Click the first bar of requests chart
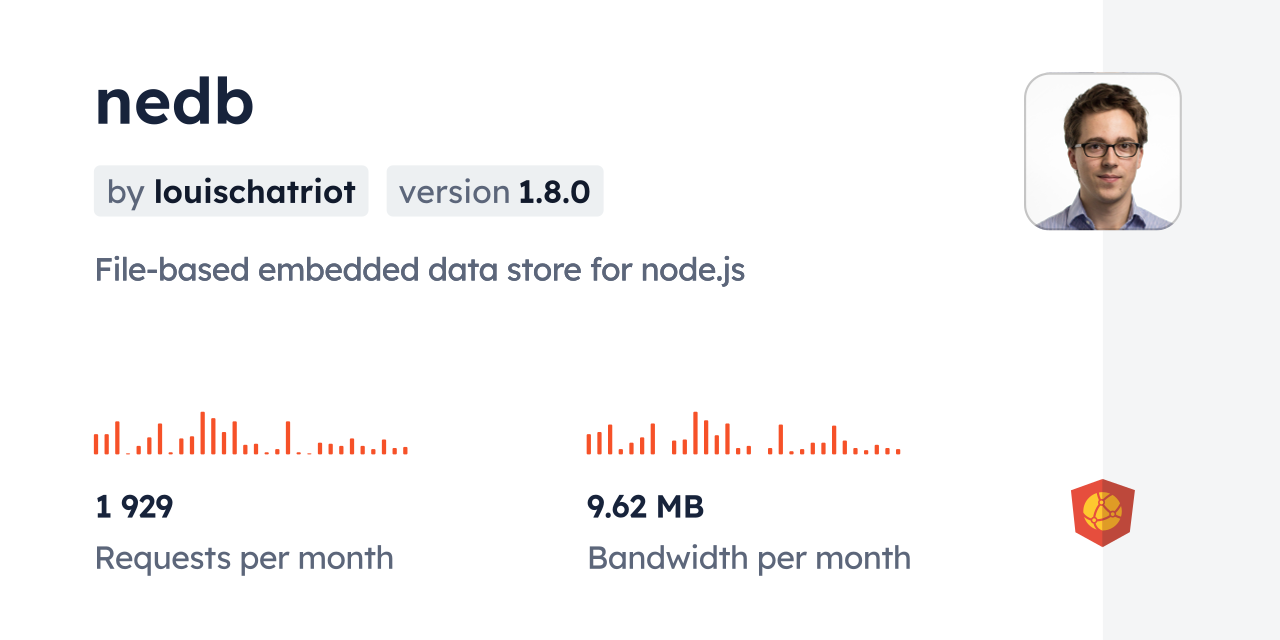The height and width of the screenshot is (640, 1280). click(x=96, y=444)
